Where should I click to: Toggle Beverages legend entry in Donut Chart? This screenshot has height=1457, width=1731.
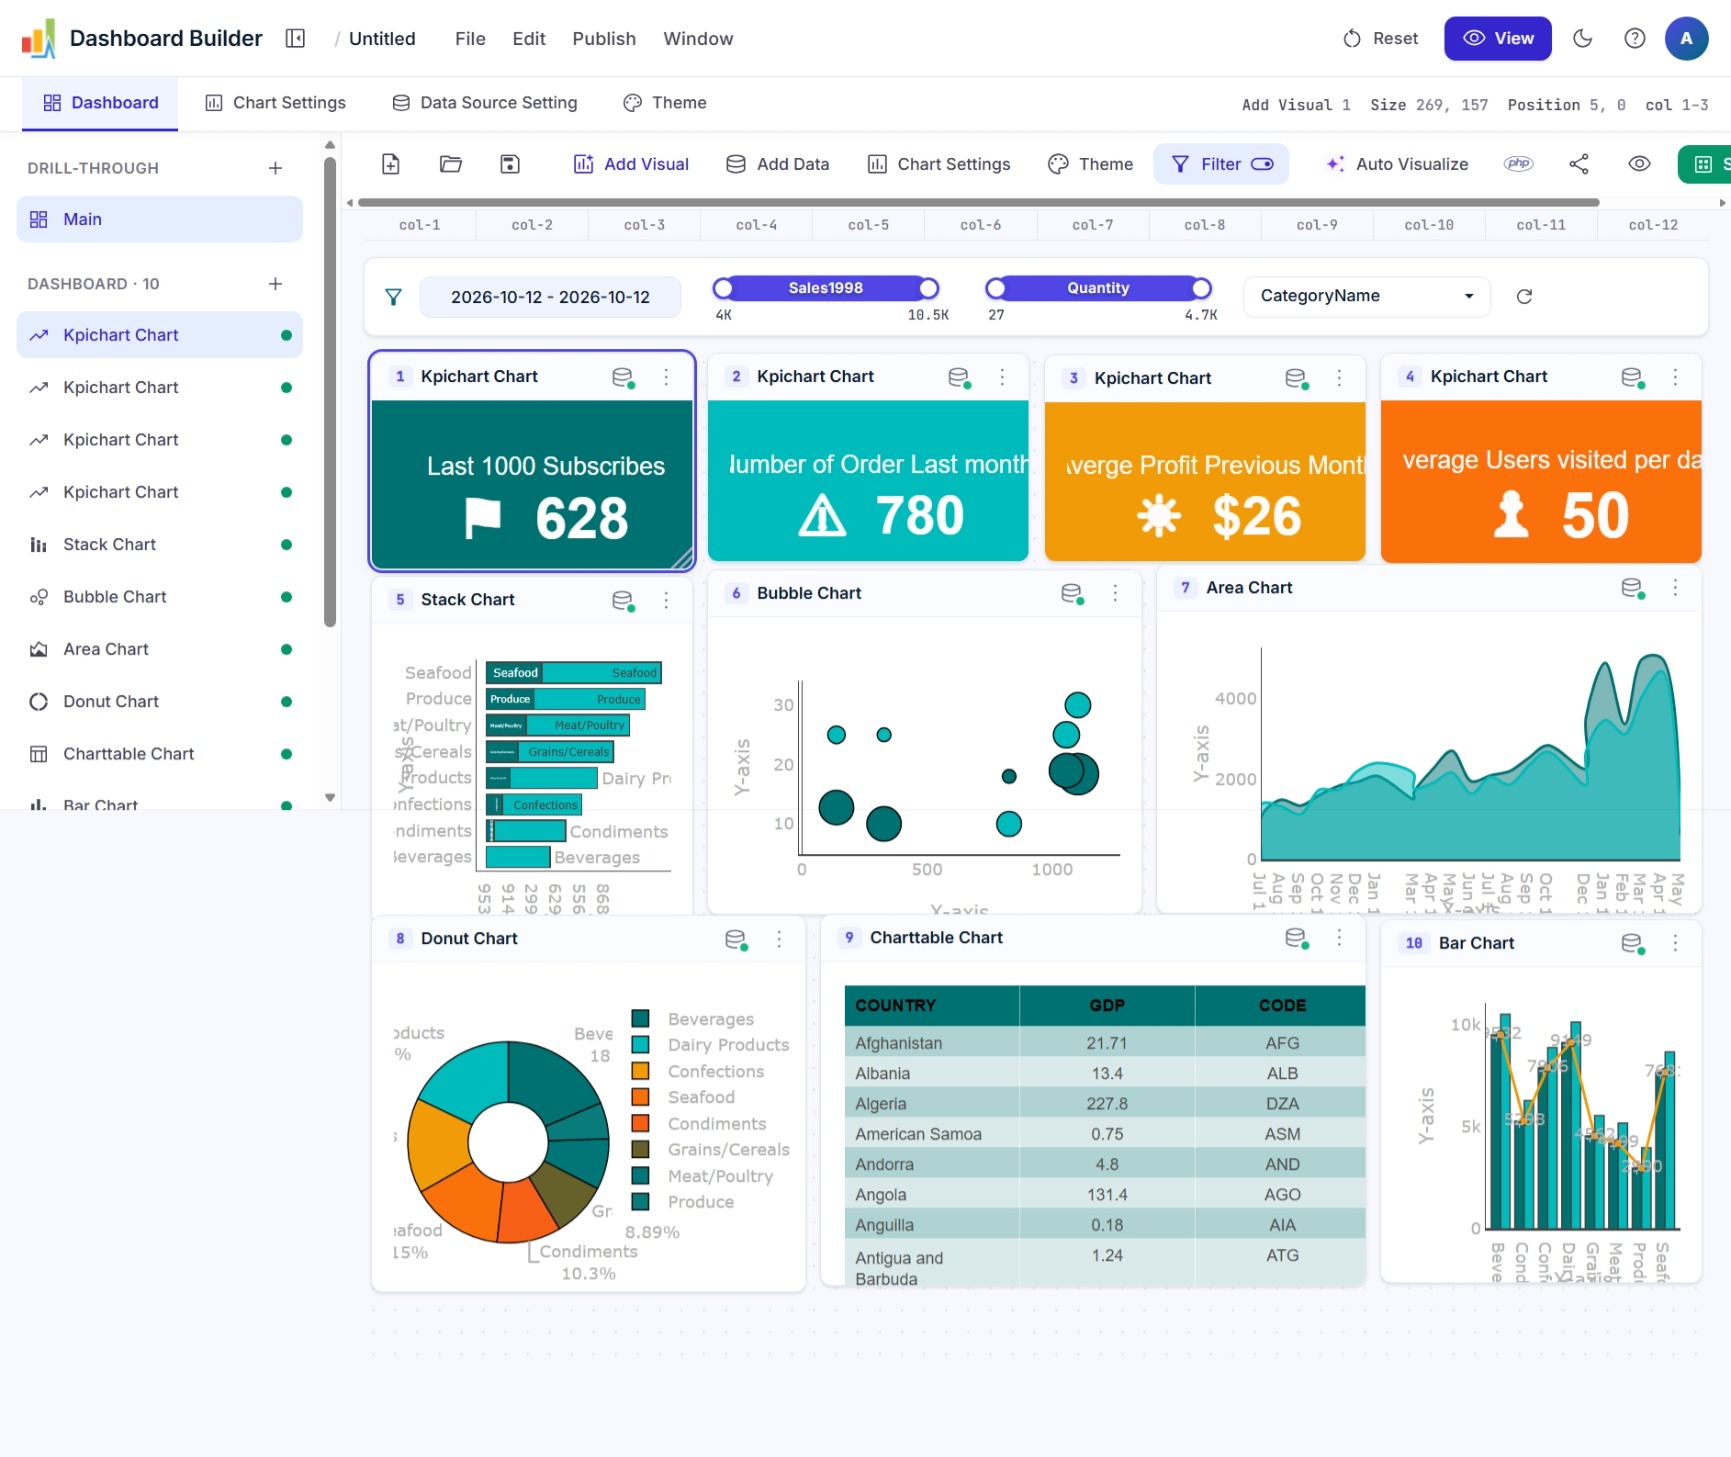pyautogui.click(x=693, y=1019)
